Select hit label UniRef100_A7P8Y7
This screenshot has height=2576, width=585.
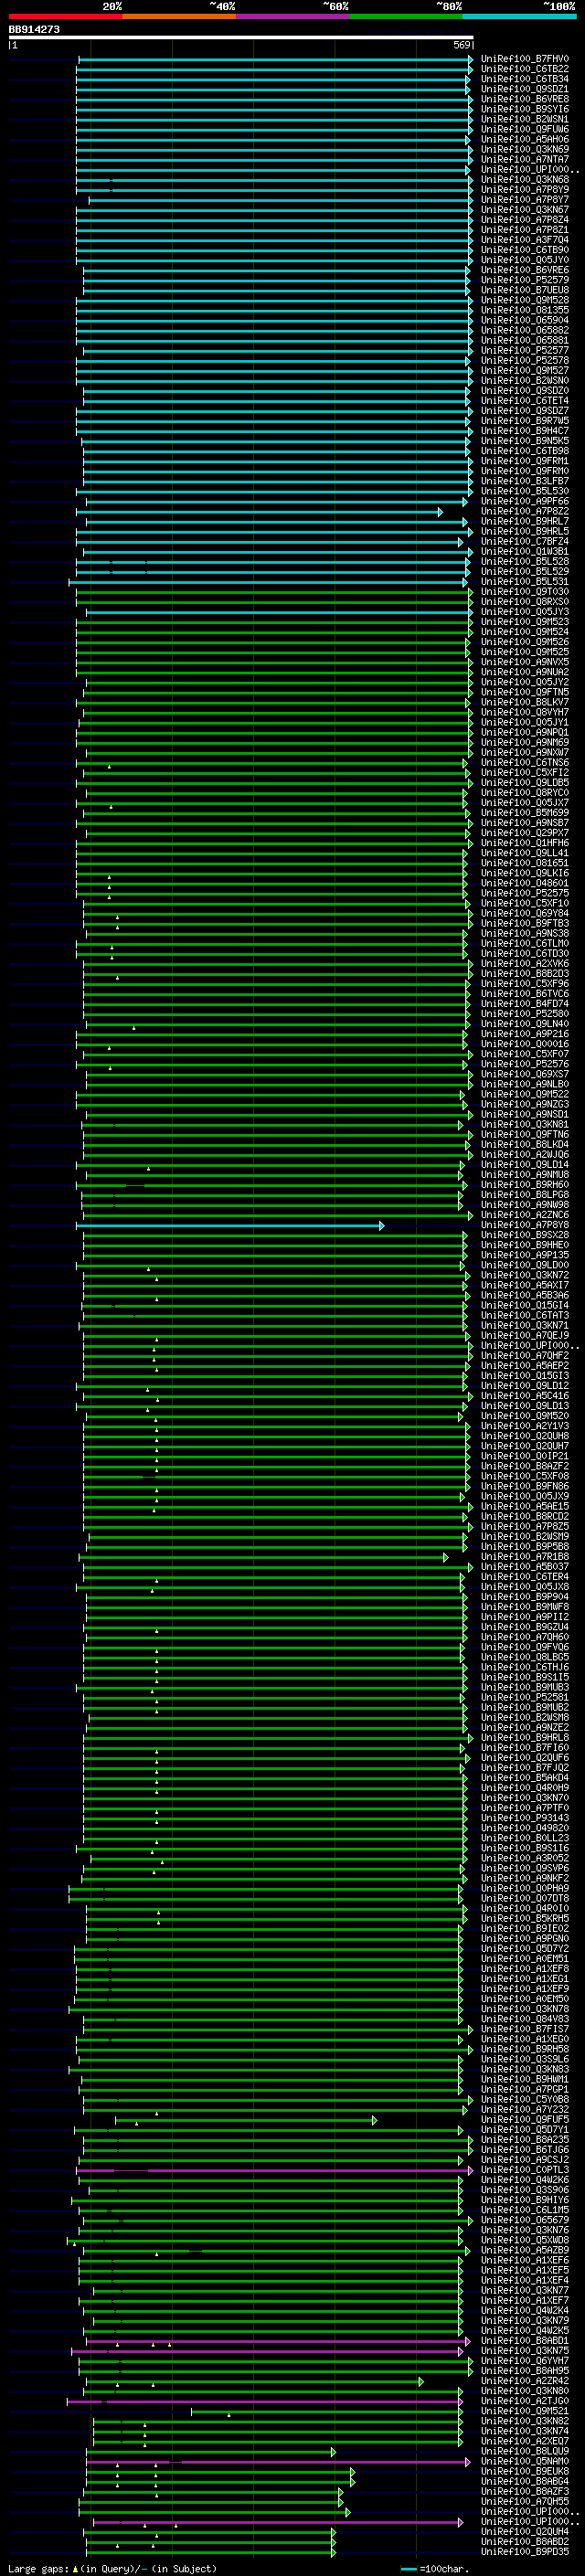point(525,200)
